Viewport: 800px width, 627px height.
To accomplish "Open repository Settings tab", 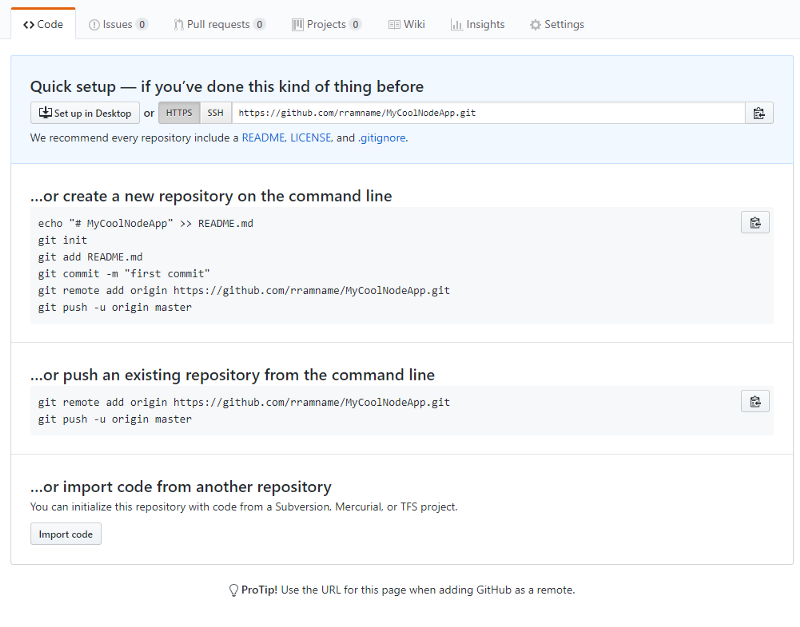I will tap(557, 24).
